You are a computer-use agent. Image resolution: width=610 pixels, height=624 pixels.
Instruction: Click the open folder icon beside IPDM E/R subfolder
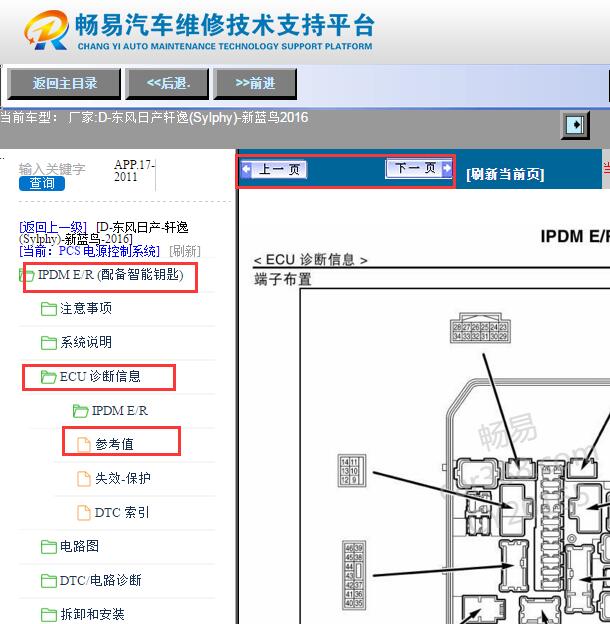pyautogui.click(x=80, y=411)
